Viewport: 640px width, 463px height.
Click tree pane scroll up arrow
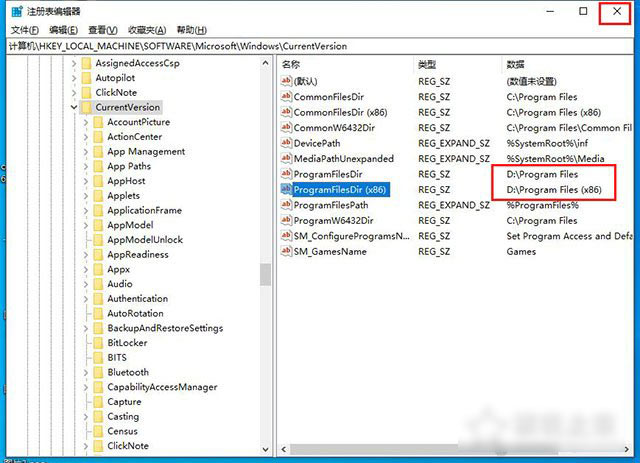click(266, 63)
